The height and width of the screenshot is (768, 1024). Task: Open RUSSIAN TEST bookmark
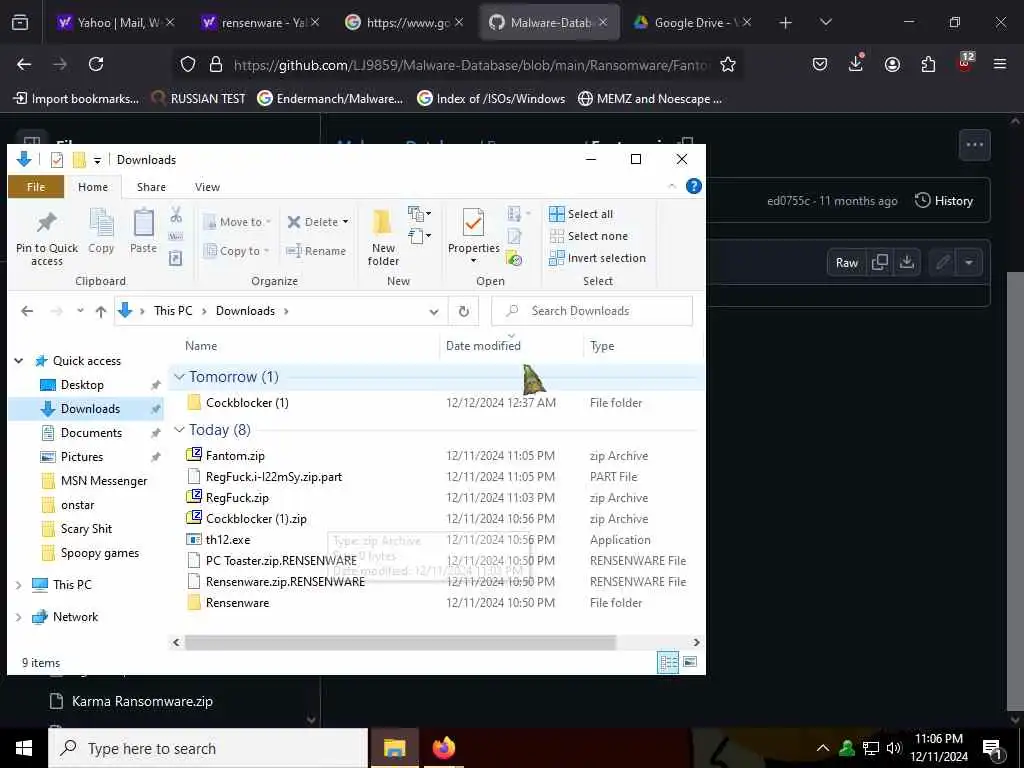click(x=198, y=99)
